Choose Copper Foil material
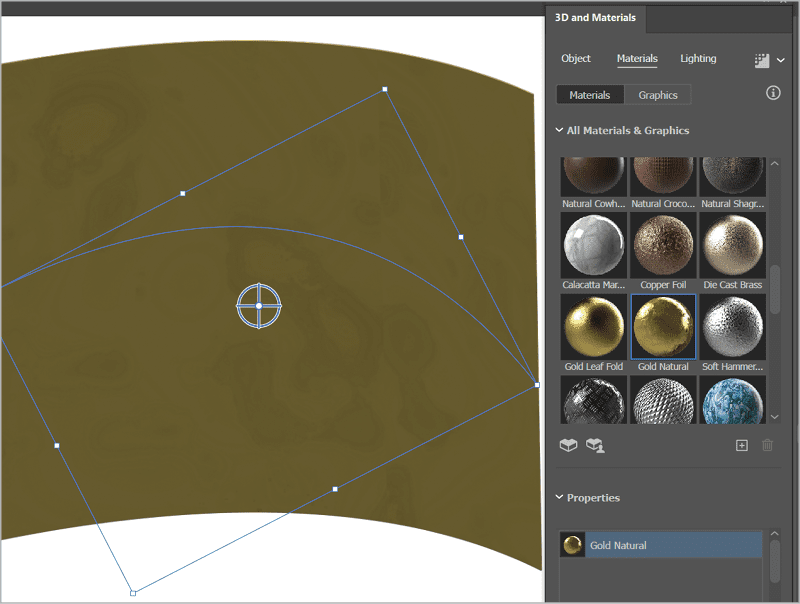 click(663, 245)
